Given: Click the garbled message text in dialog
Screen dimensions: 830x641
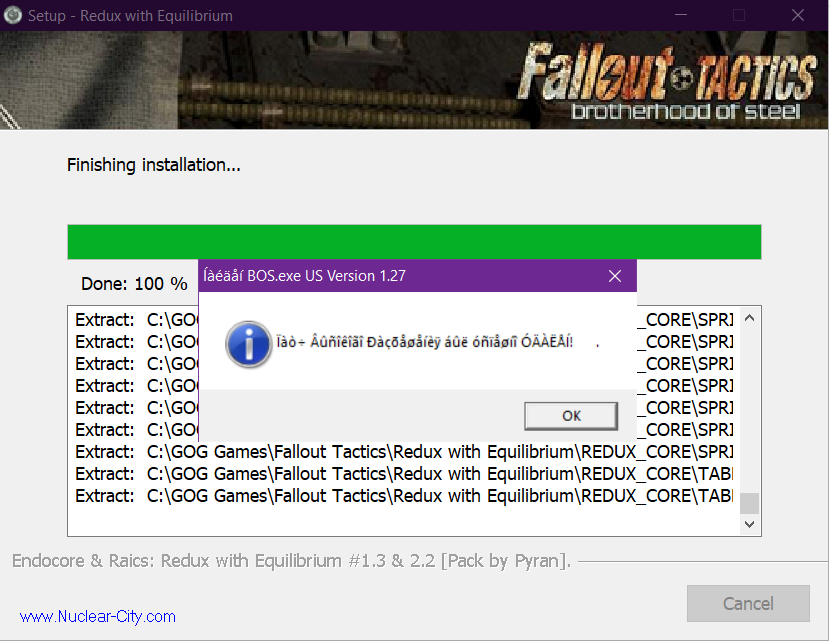Looking at the screenshot, I should coord(425,342).
